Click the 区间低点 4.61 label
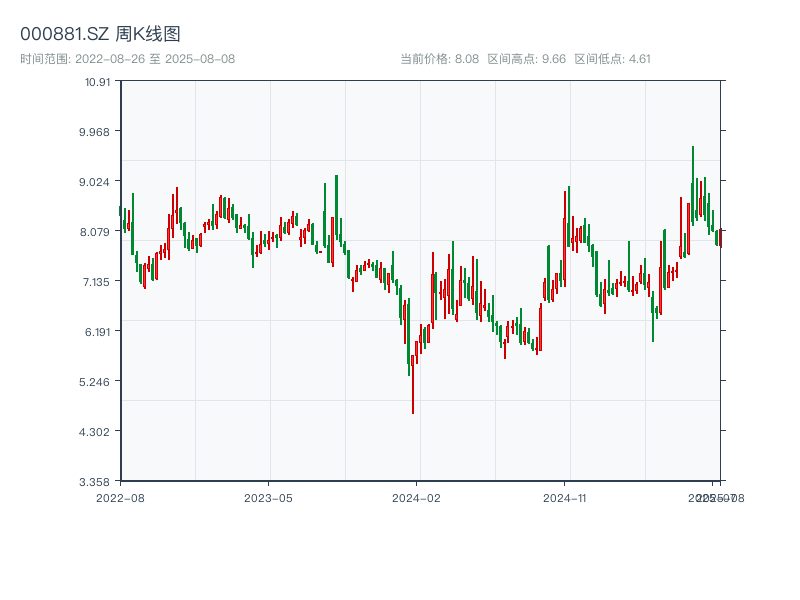Screen dimensions: 800x600 click(x=612, y=59)
